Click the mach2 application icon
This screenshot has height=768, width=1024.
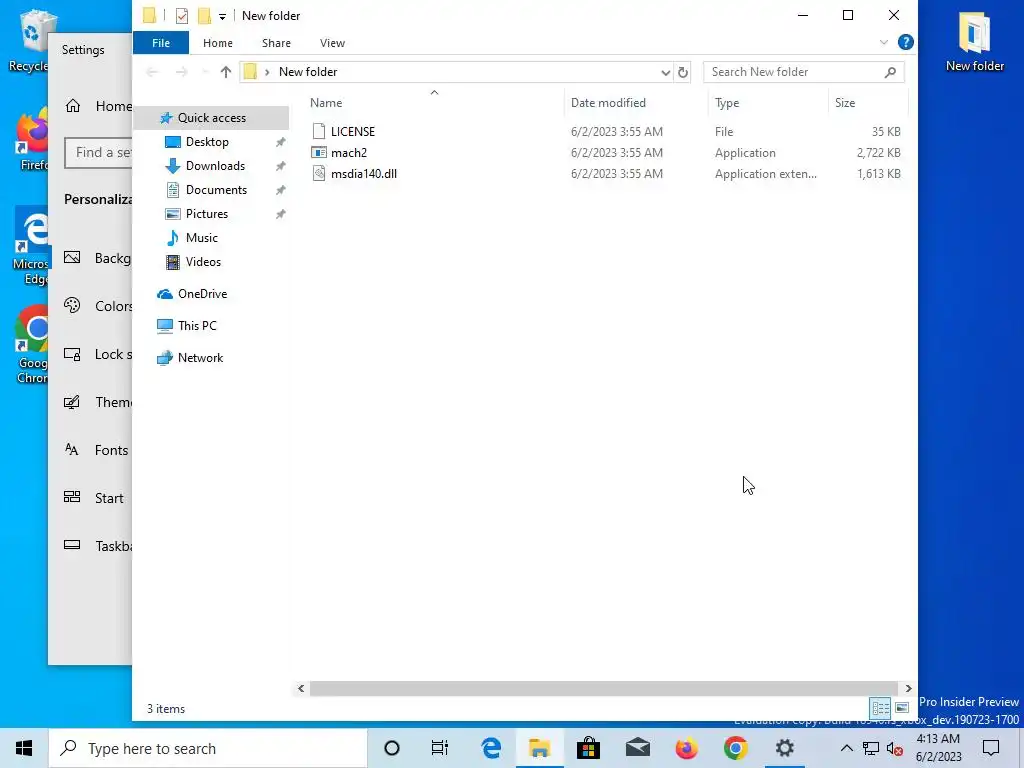319,153
